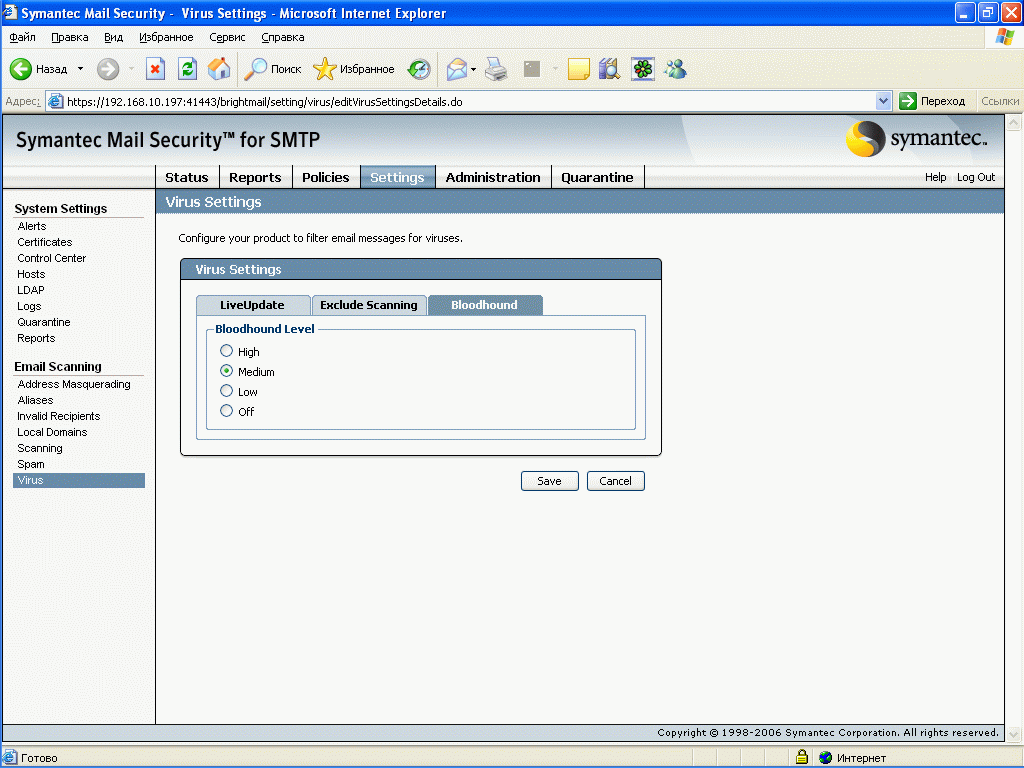Click the Forward arrow icon in toolbar
The width and height of the screenshot is (1024, 768).
(x=108, y=69)
